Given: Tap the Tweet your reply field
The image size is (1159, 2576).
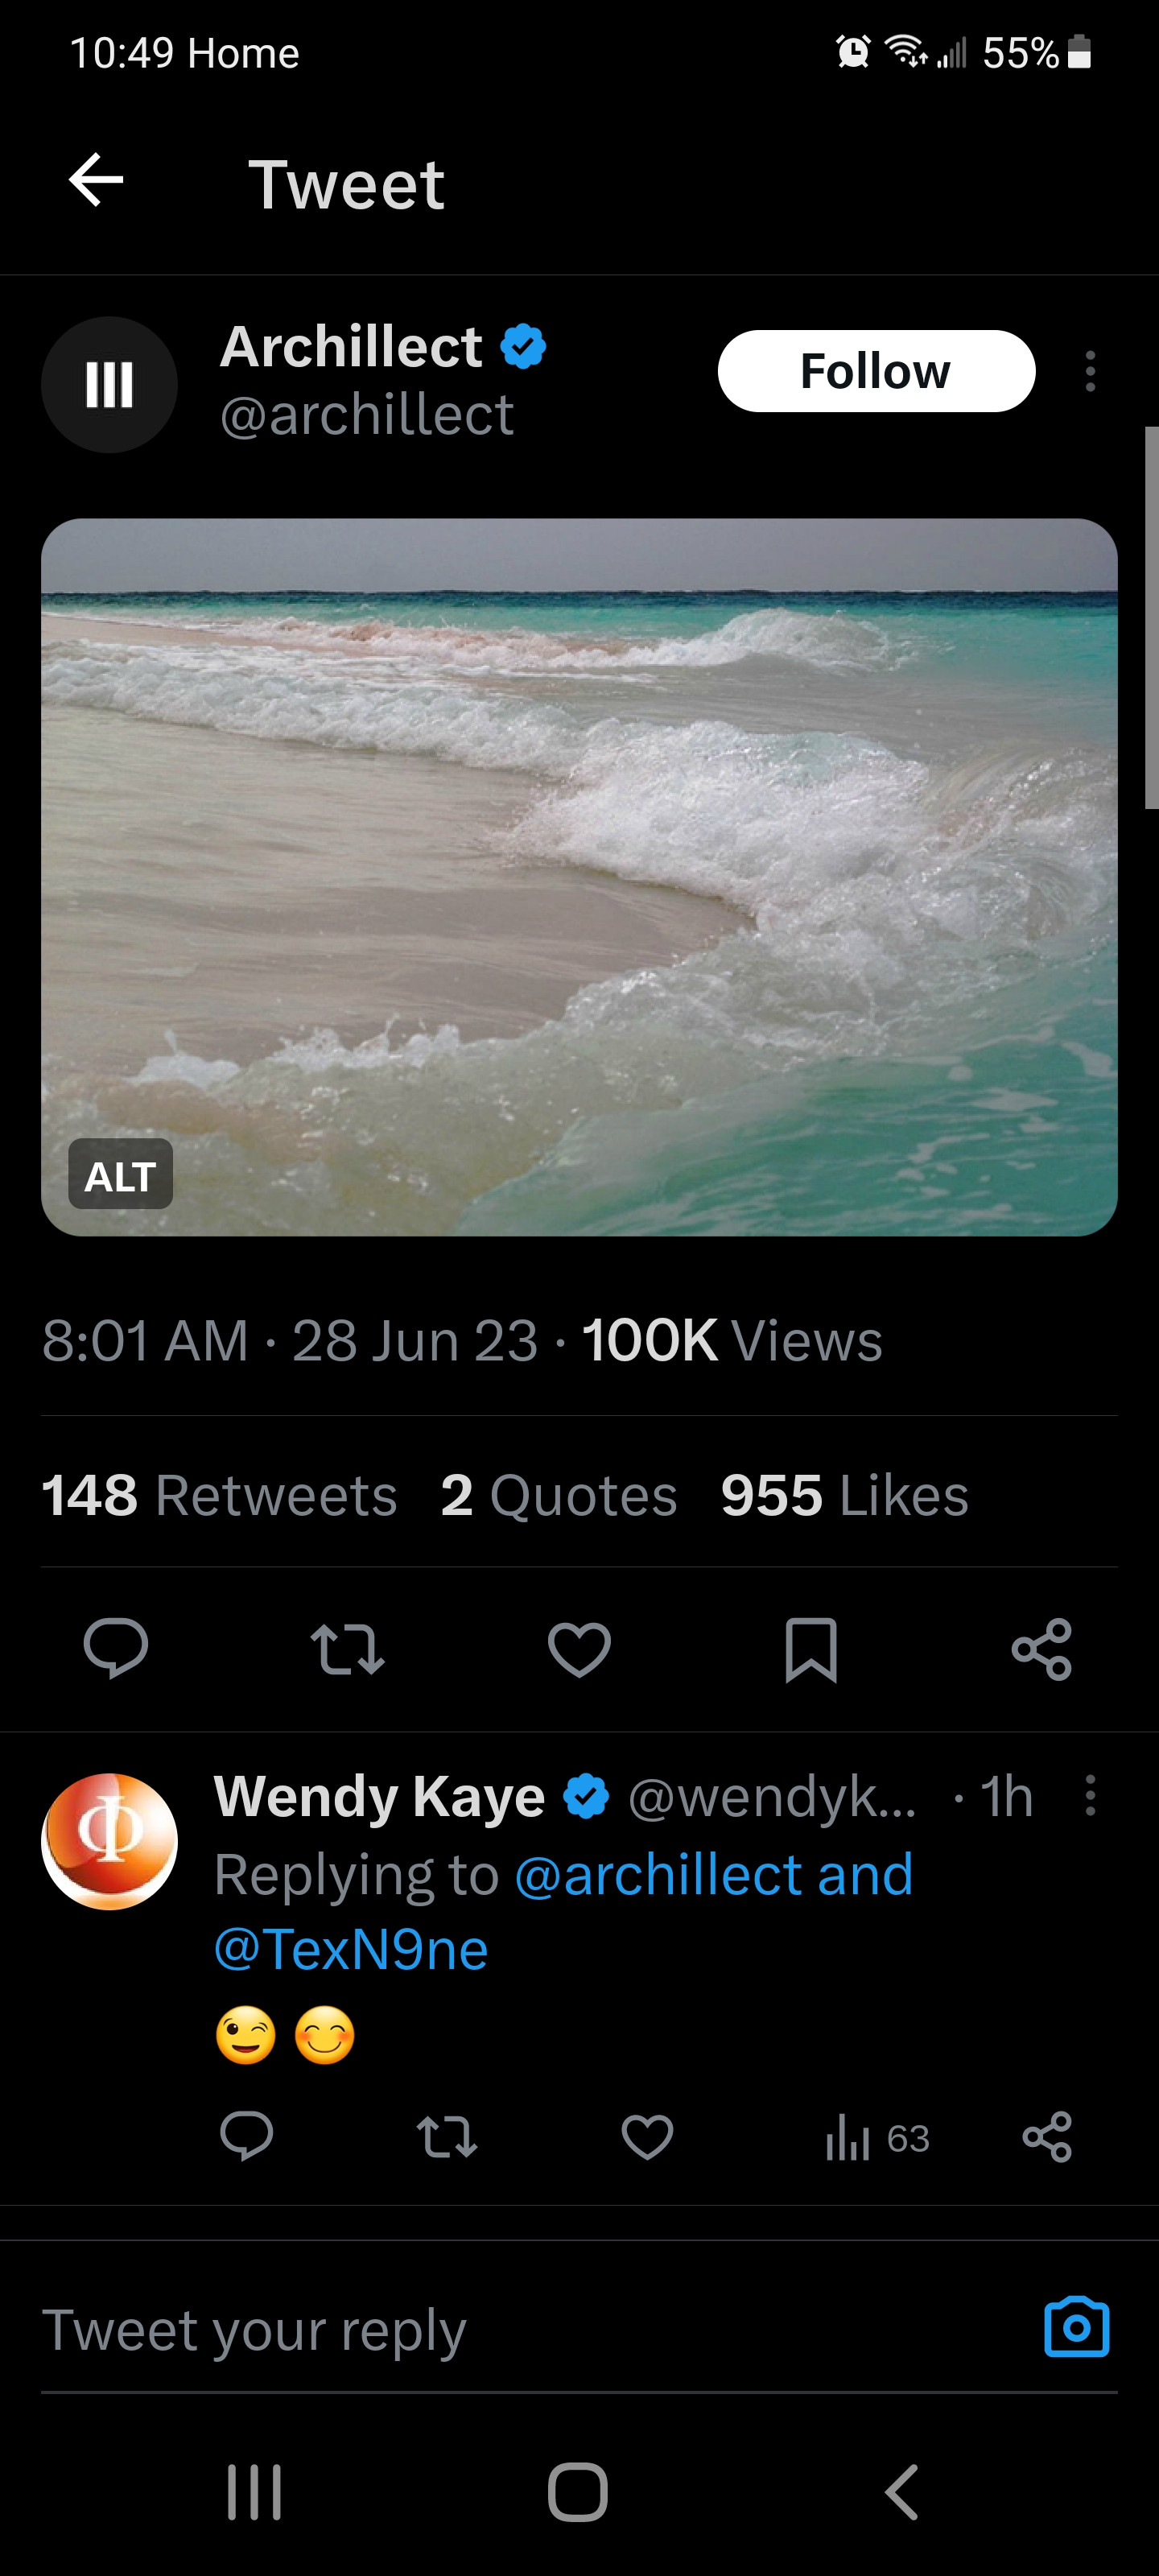Looking at the screenshot, I should [x=500, y=2330].
